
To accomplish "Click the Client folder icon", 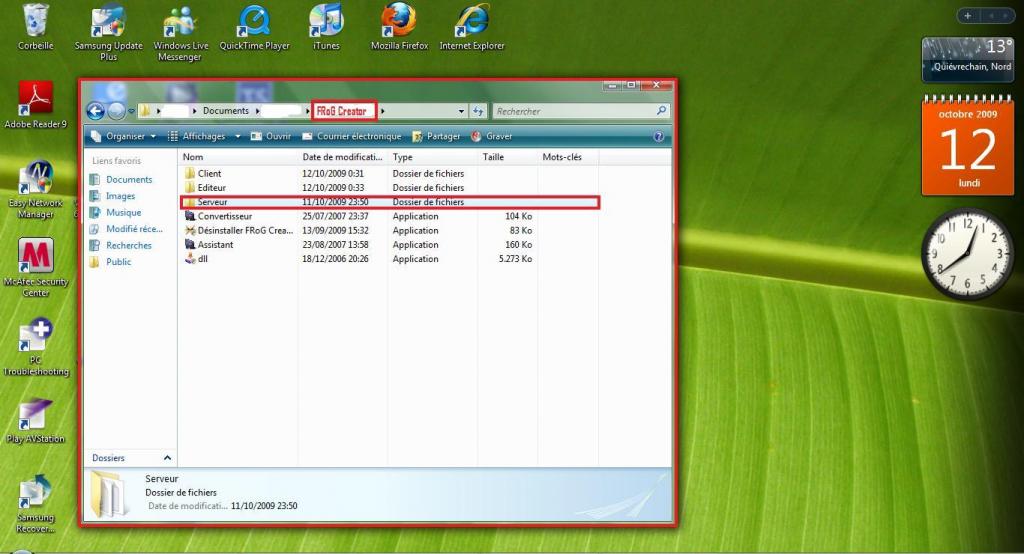I will point(190,173).
